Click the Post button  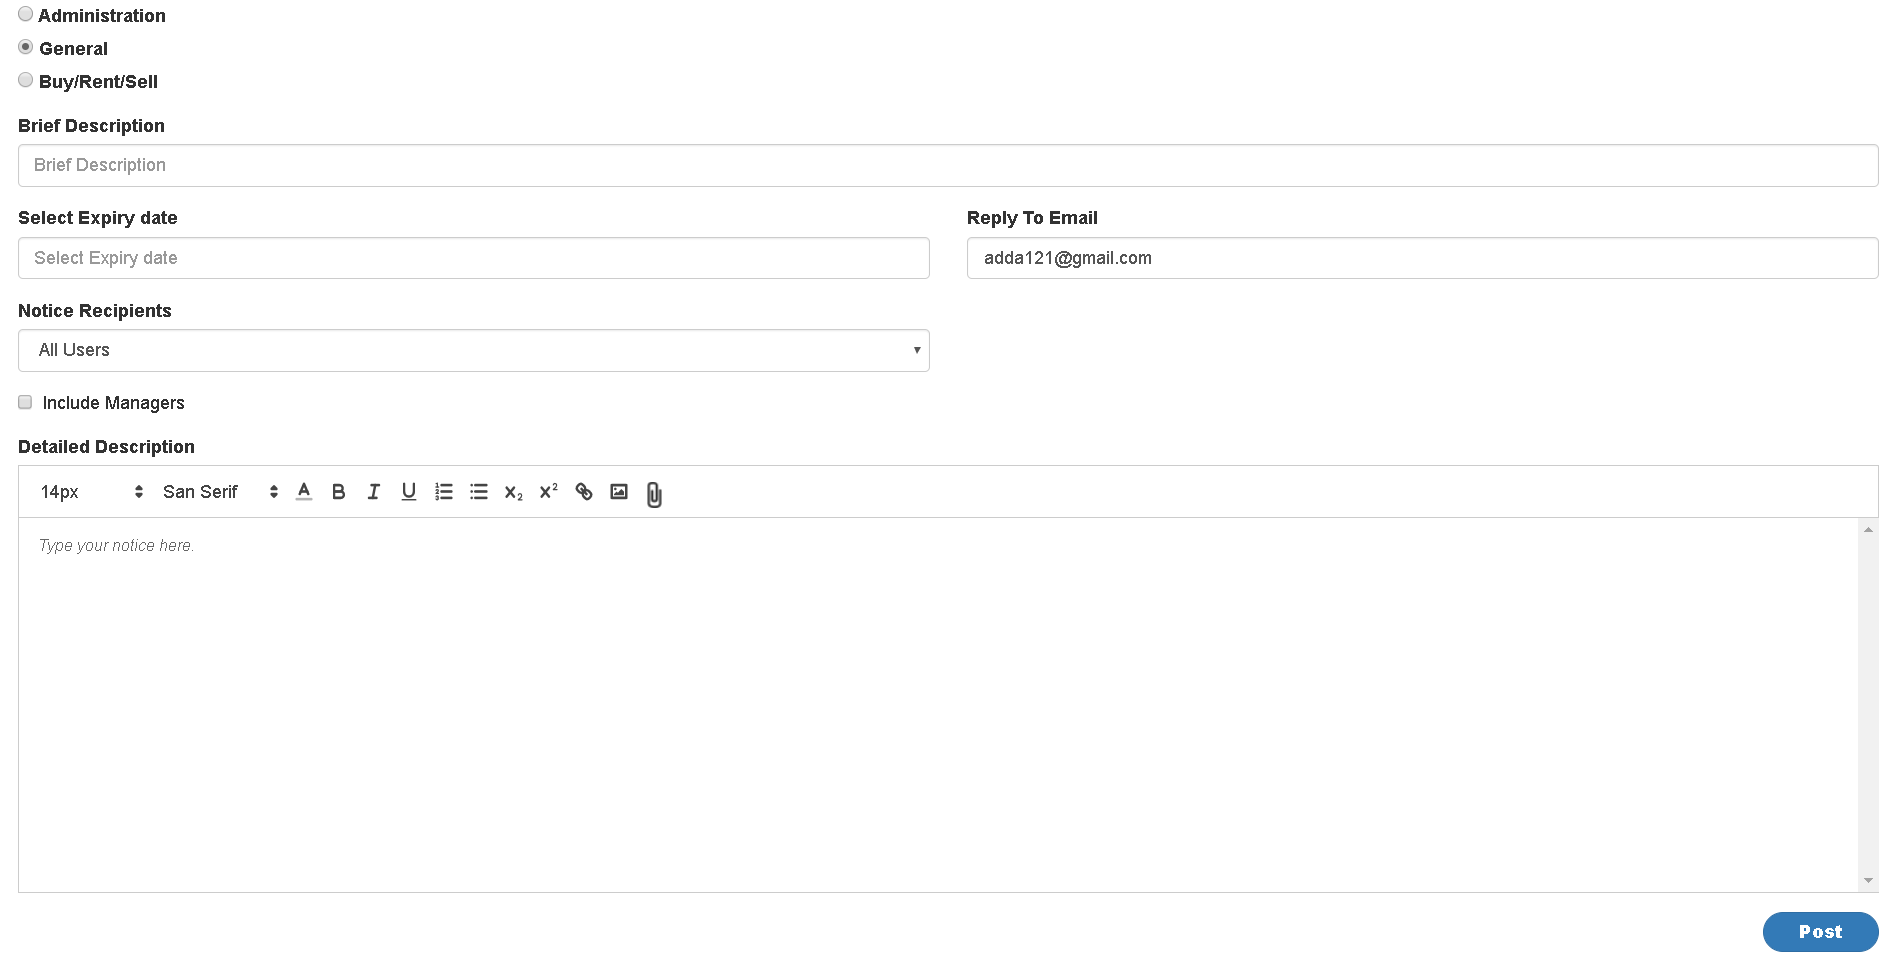[1820, 932]
